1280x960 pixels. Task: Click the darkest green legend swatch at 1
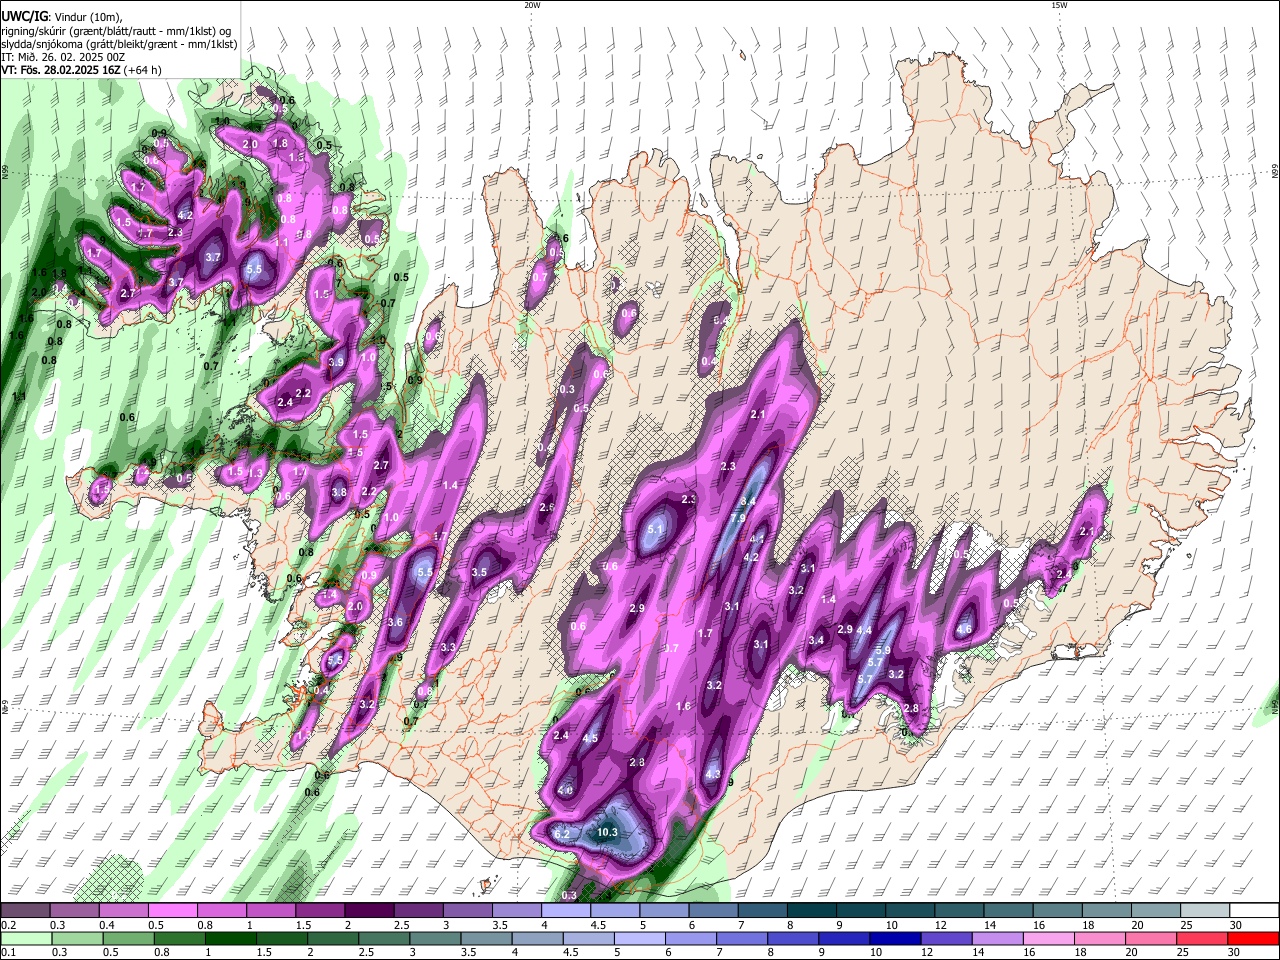click(231, 938)
